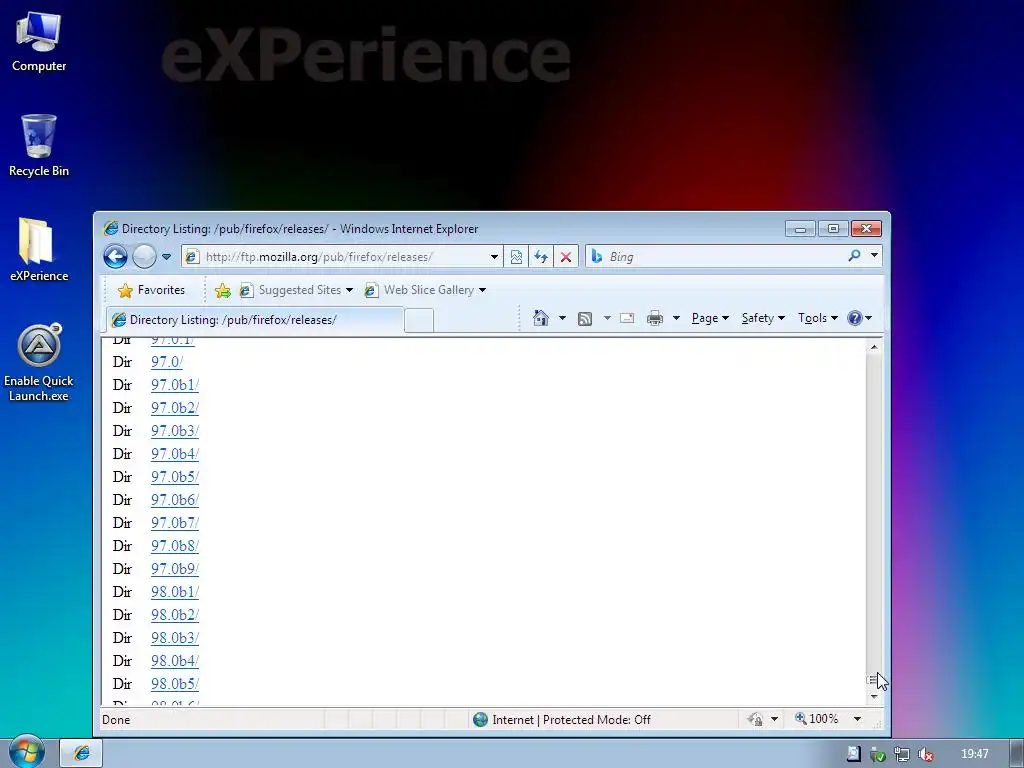Click the Forward navigation button
The height and width of the screenshot is (768, 1024).
pyautogui.click(x=144, y=257)
